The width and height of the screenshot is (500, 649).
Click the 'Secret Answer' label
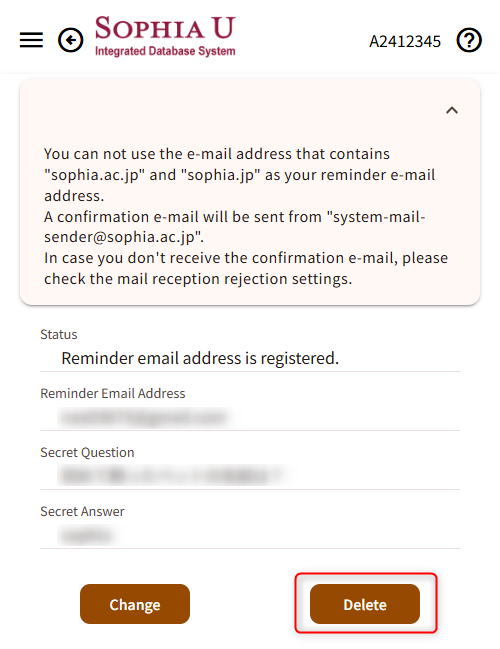click(82, 512)
